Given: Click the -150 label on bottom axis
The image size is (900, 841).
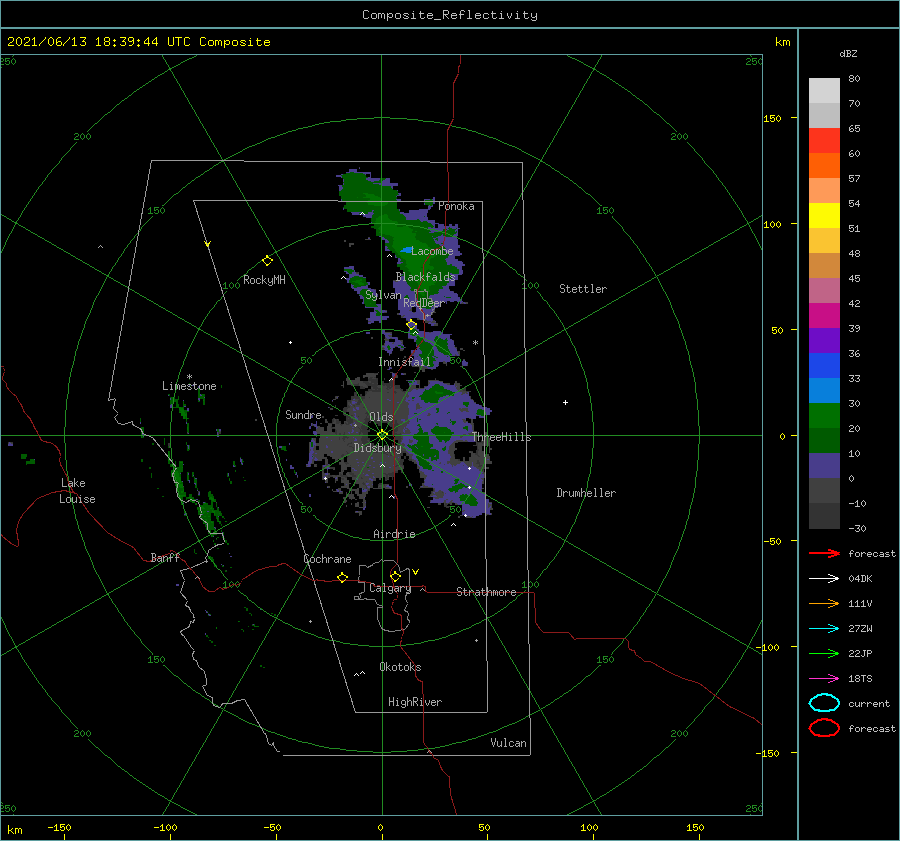Looking at the screenshot, I should point(59,827).
